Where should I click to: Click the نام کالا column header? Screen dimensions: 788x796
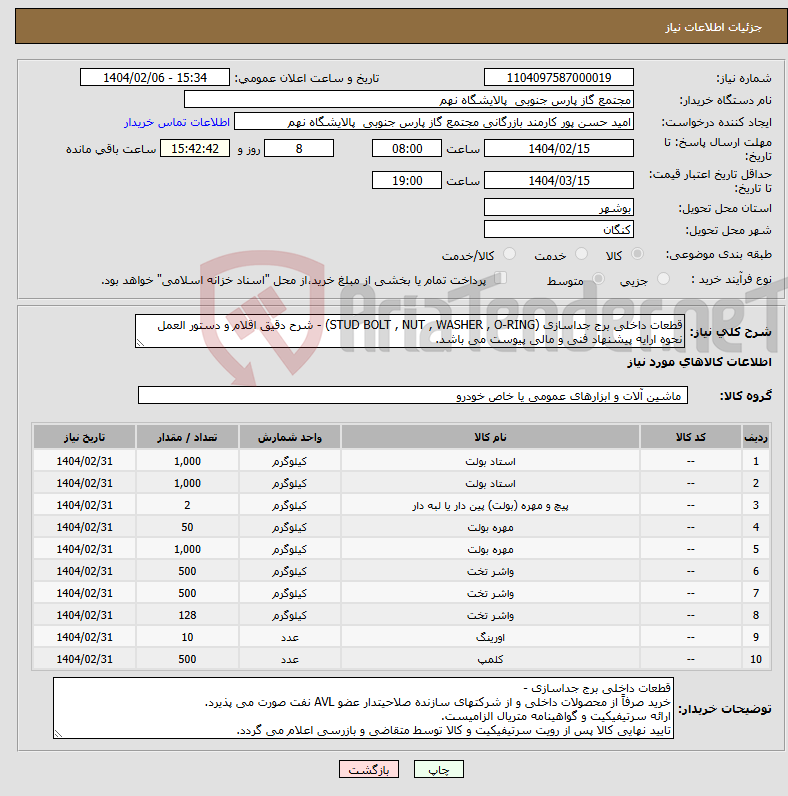[490, 437]
